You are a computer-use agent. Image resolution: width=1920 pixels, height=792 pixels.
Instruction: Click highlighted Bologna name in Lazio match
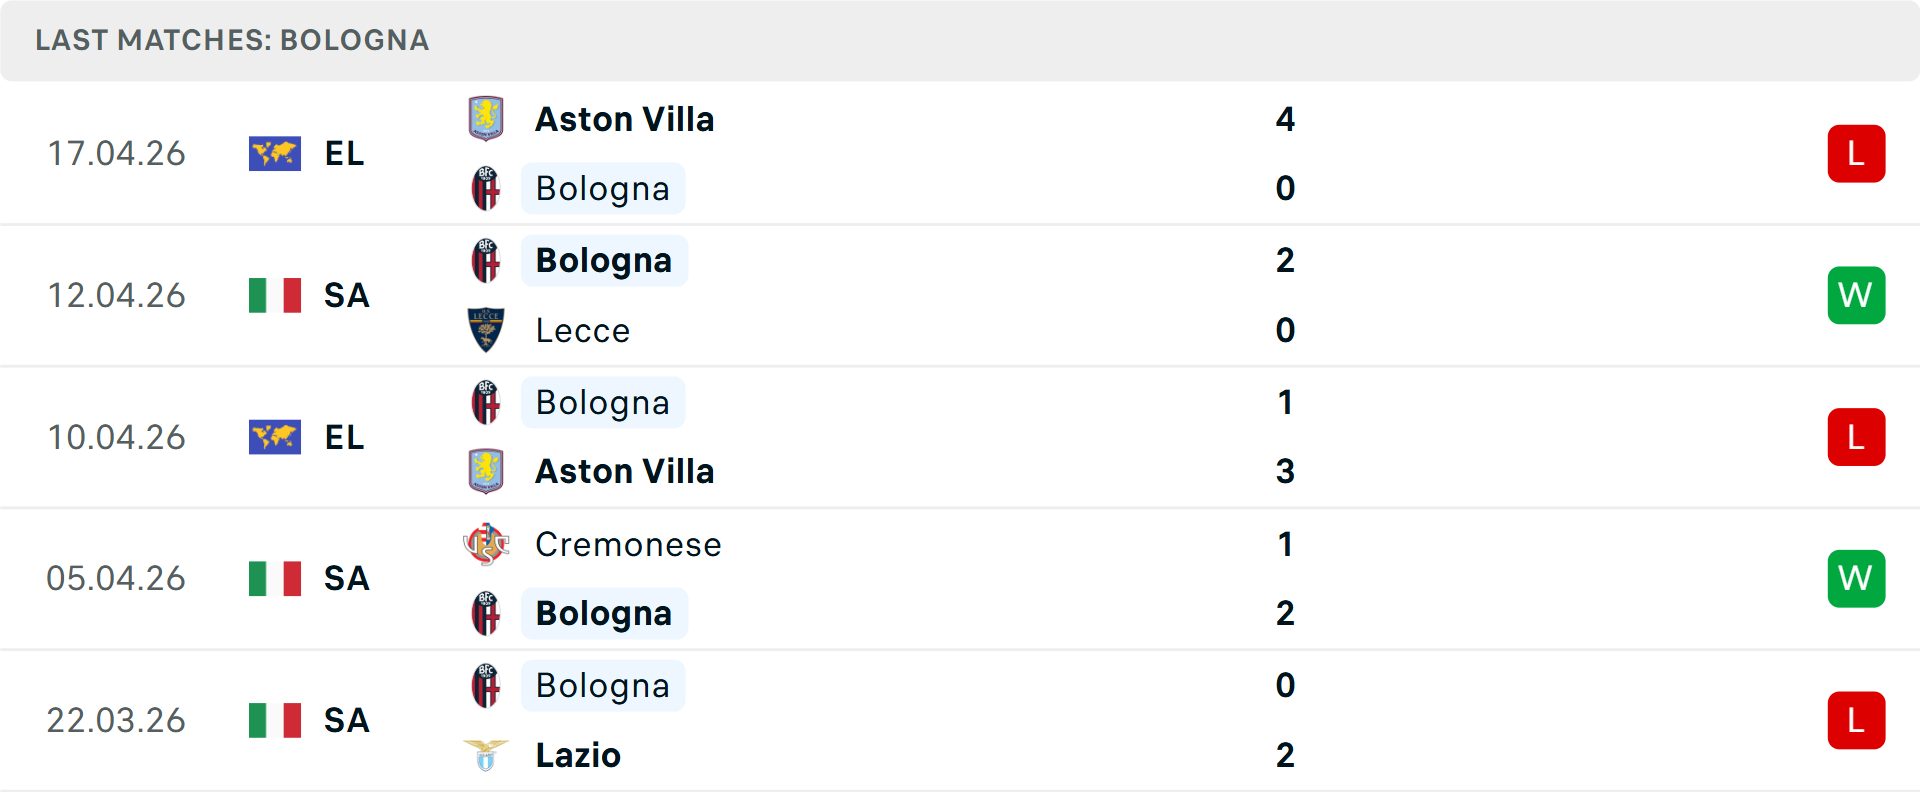[603, 686]
